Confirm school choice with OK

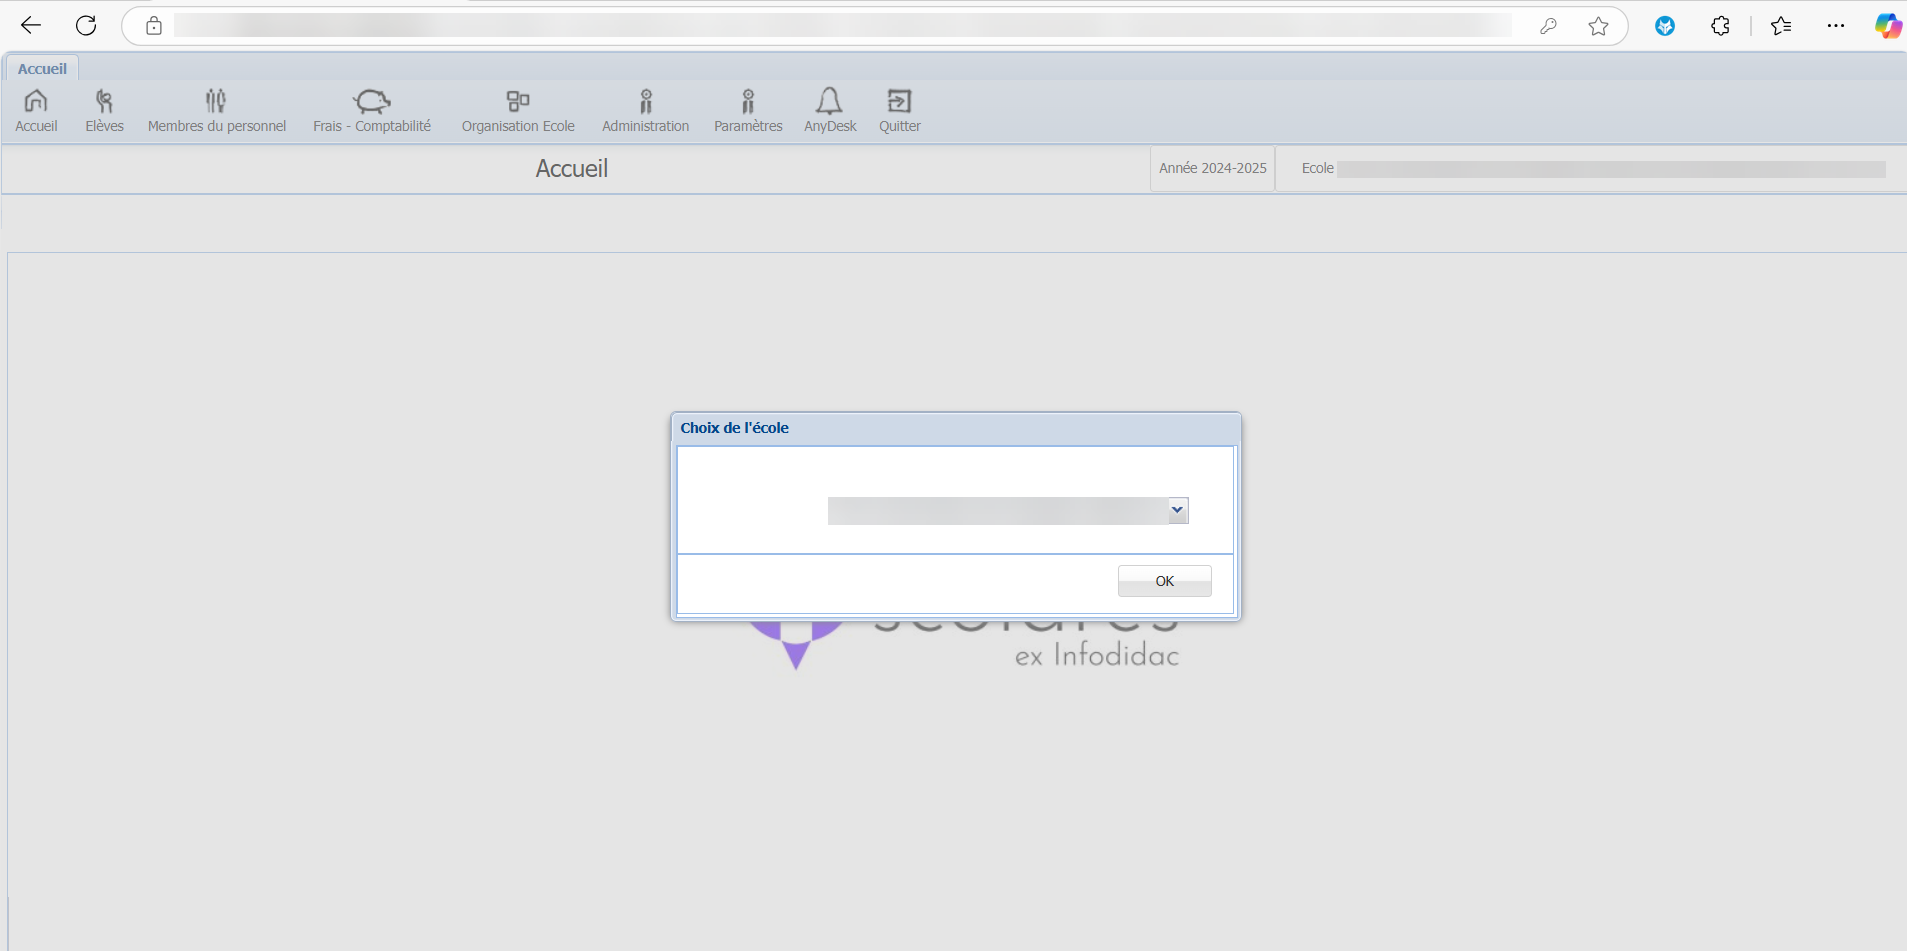1164,581
